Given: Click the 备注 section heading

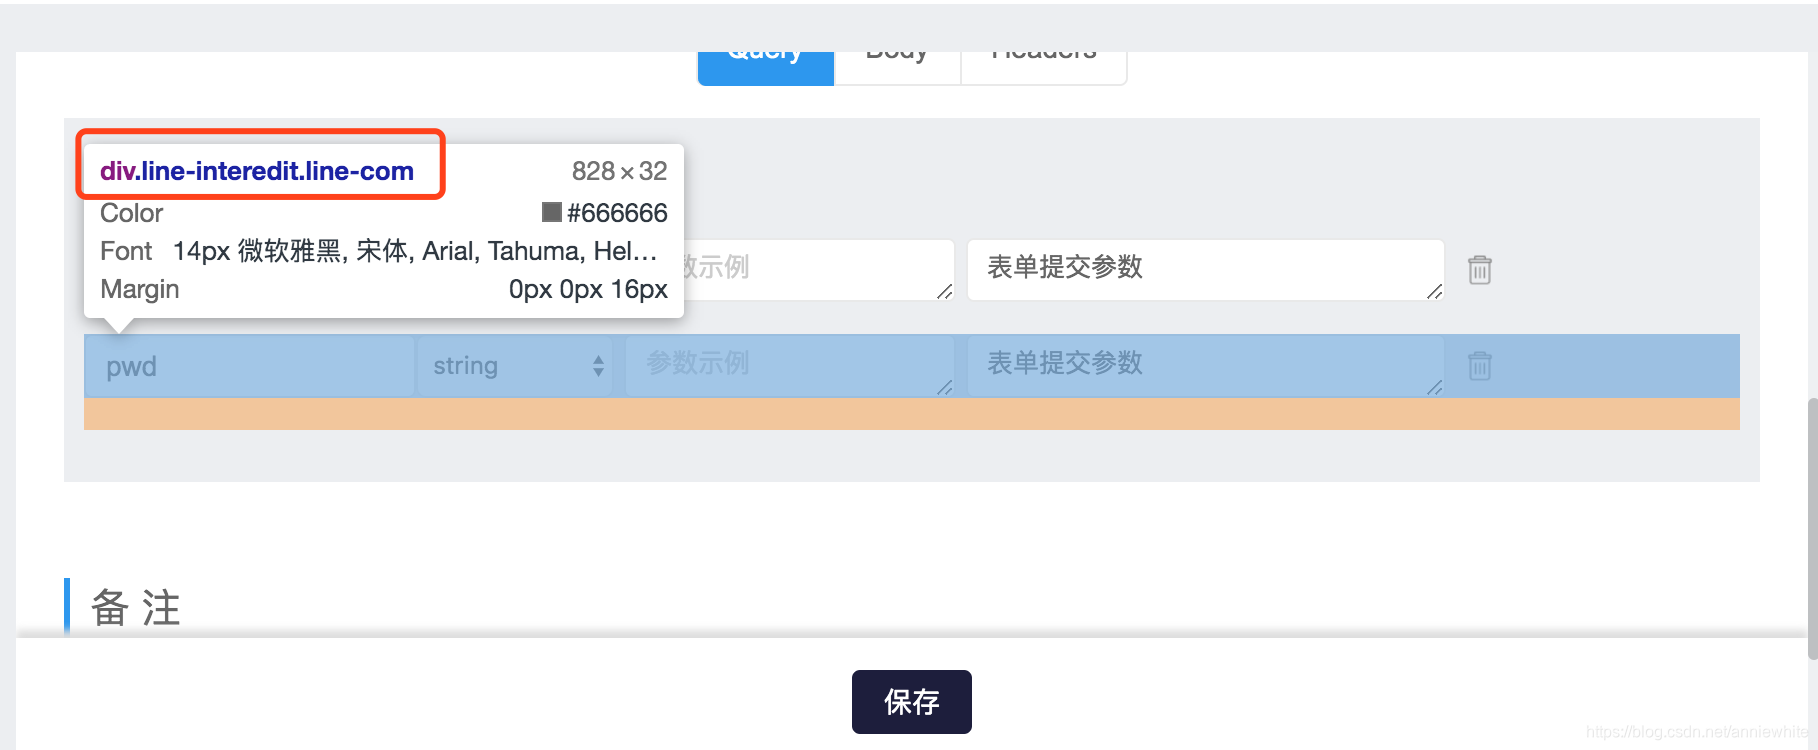Looking at the screenshot, I should pyautogui.click(x=136, y=608).
